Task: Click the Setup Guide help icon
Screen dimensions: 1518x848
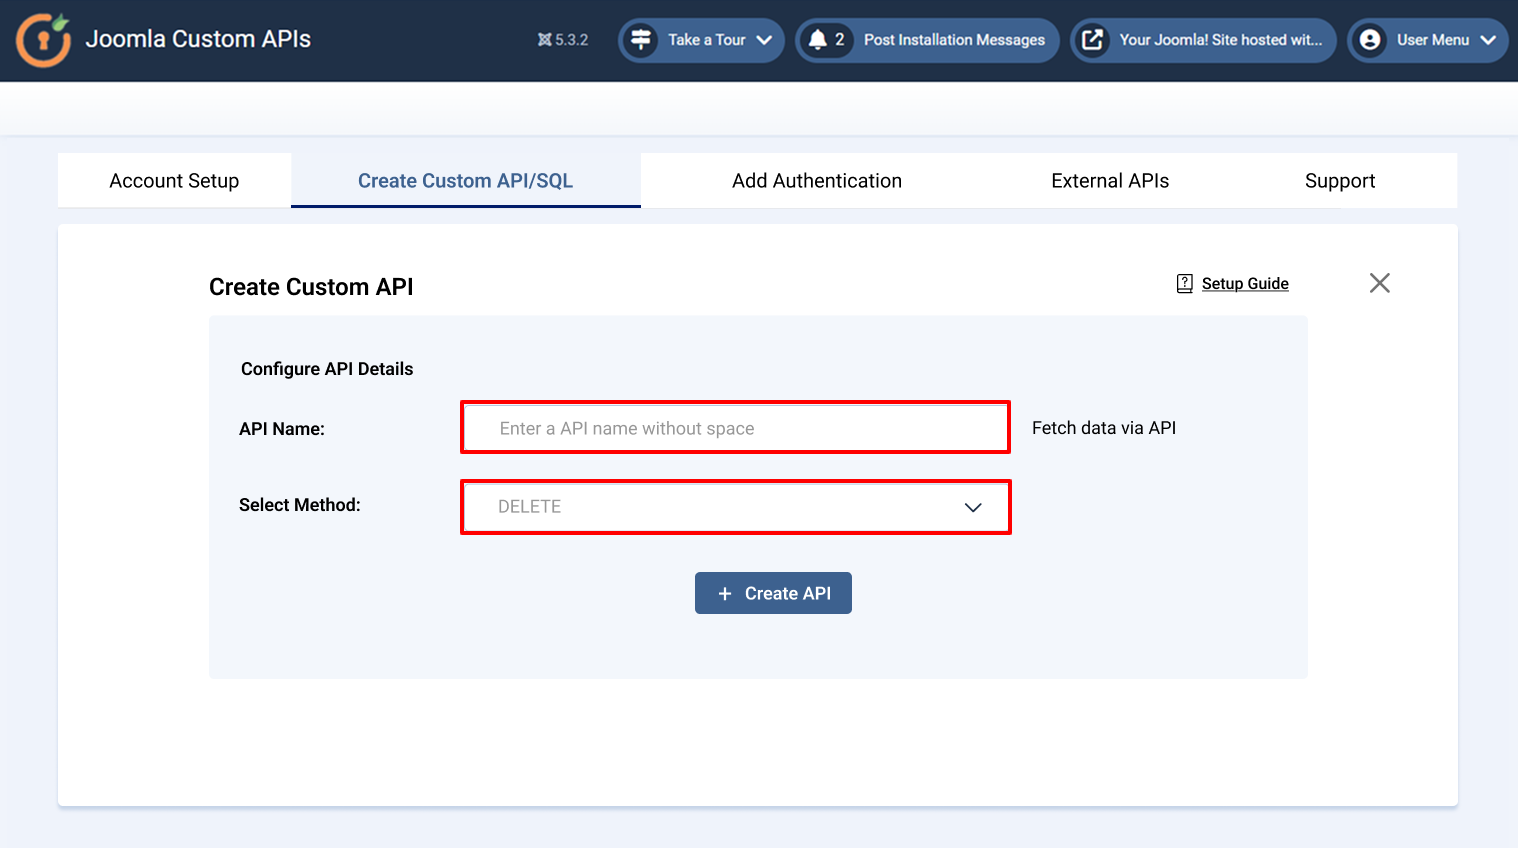Action: [1185, 284]
